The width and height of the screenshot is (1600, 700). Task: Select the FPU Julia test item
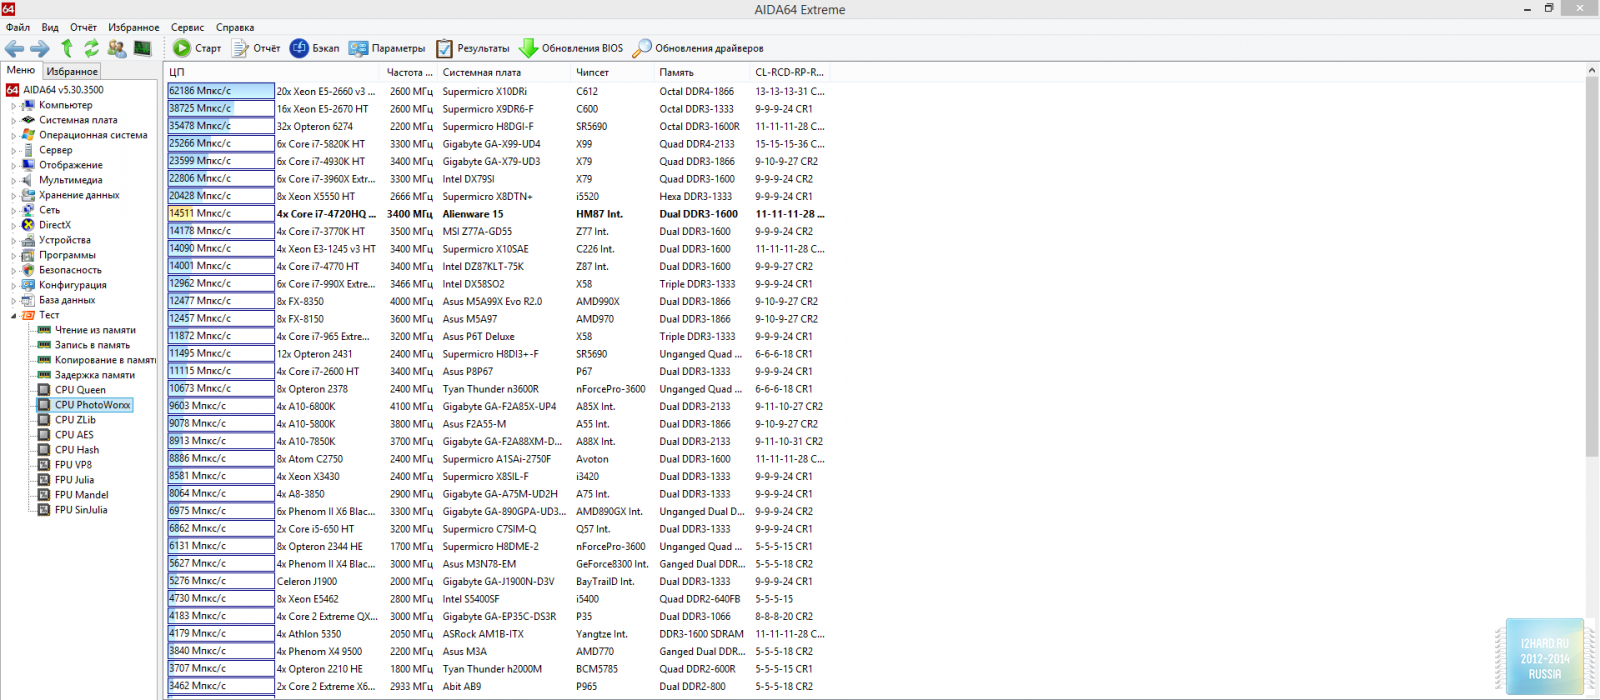[x=74, y=480]
